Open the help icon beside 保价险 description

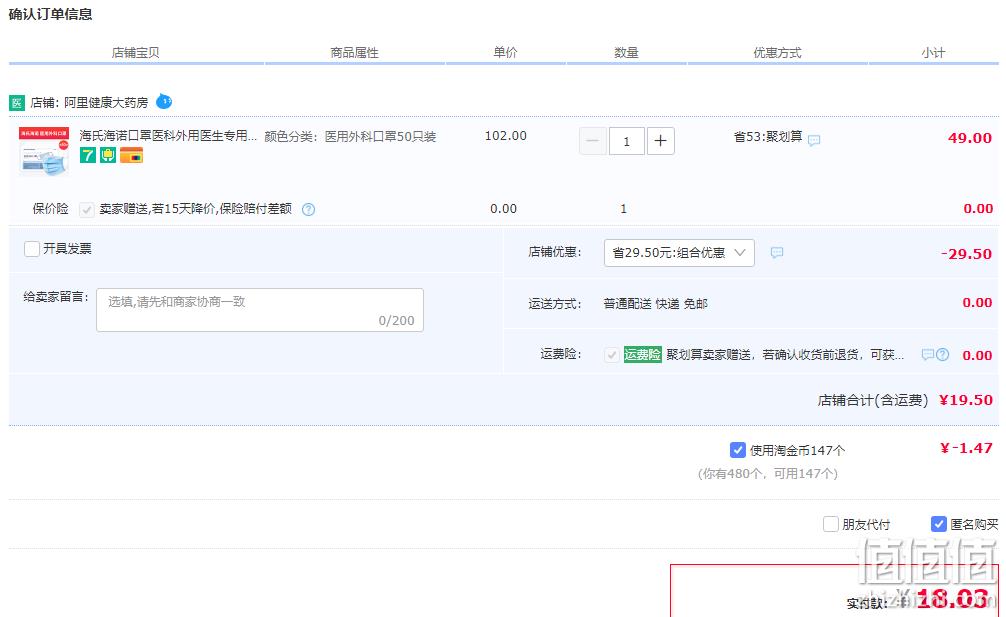(309, 209)
